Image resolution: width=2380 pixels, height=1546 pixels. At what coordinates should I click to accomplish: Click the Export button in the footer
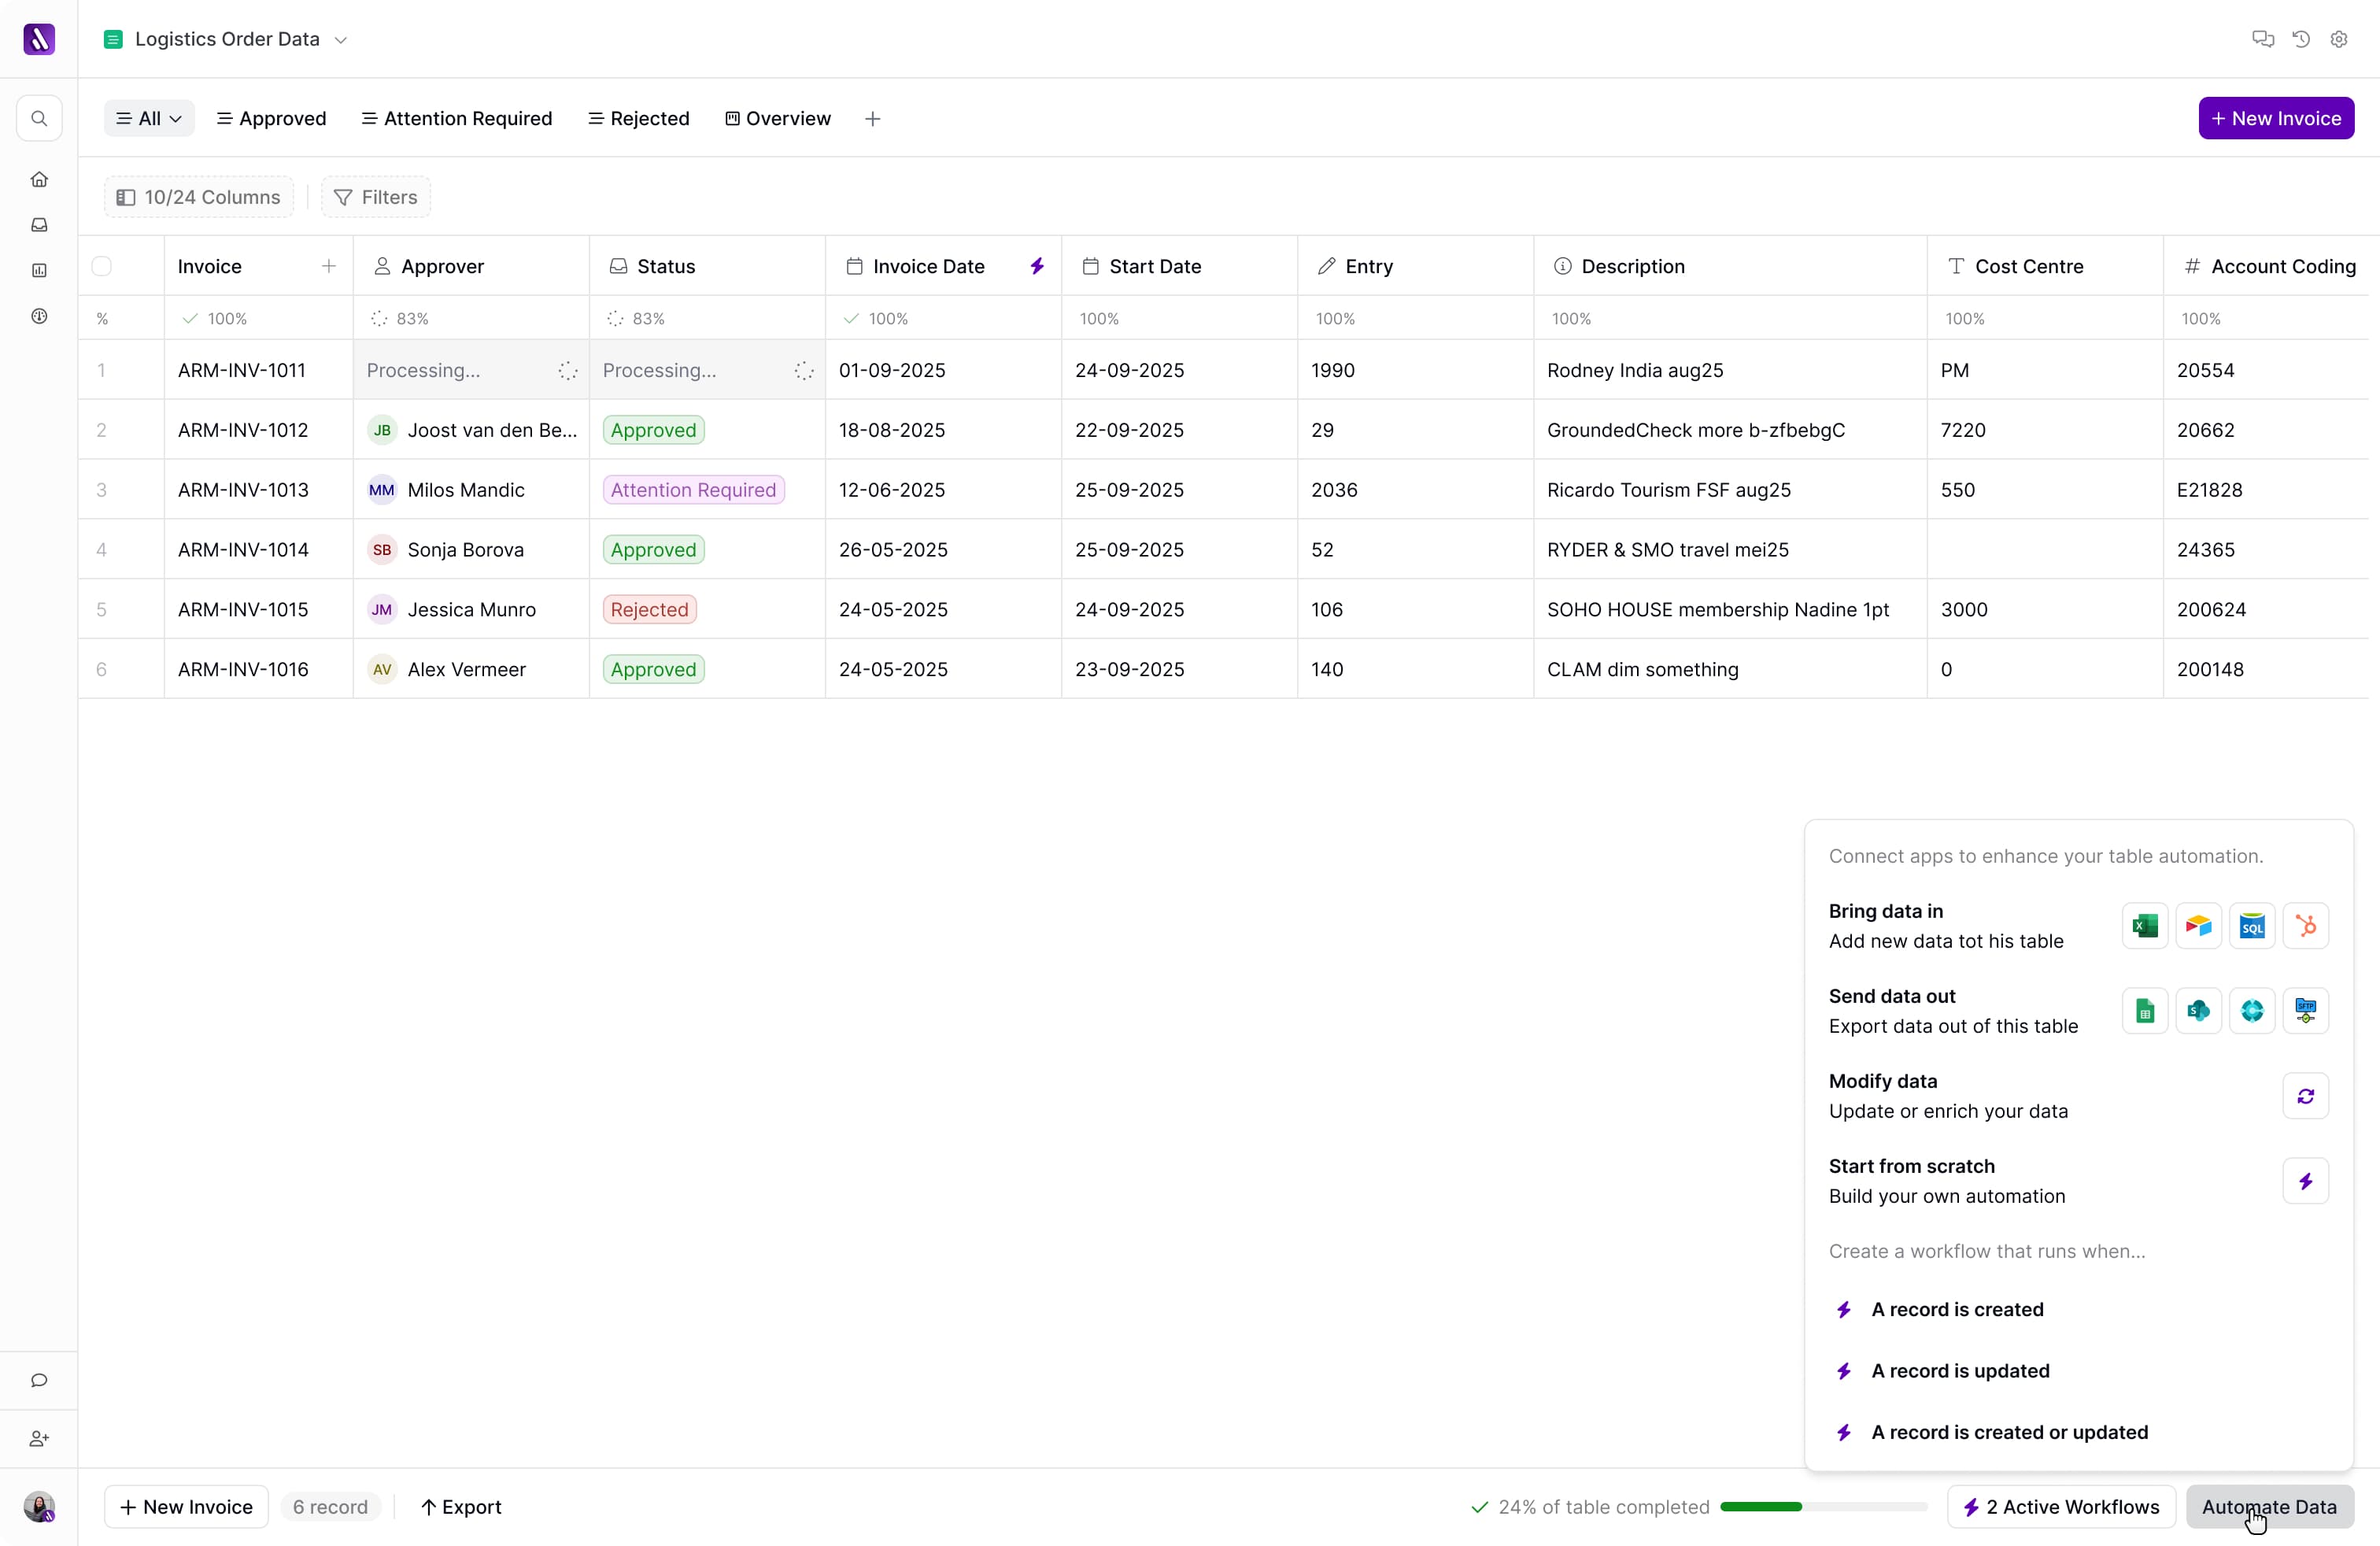point(461,1506)
